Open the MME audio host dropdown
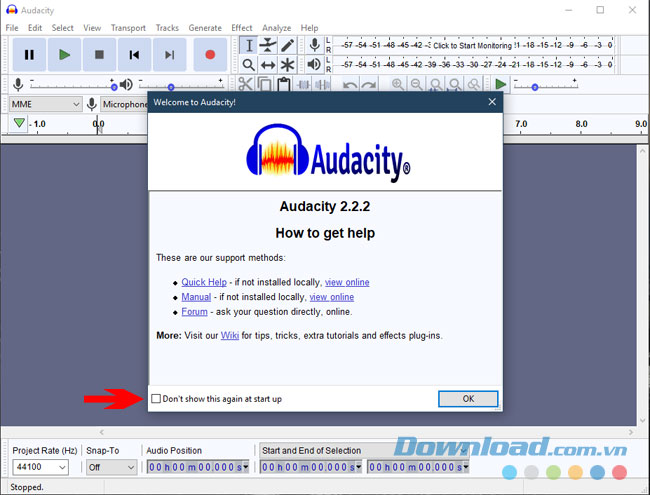The image size is (650, 495). point(45,104)
